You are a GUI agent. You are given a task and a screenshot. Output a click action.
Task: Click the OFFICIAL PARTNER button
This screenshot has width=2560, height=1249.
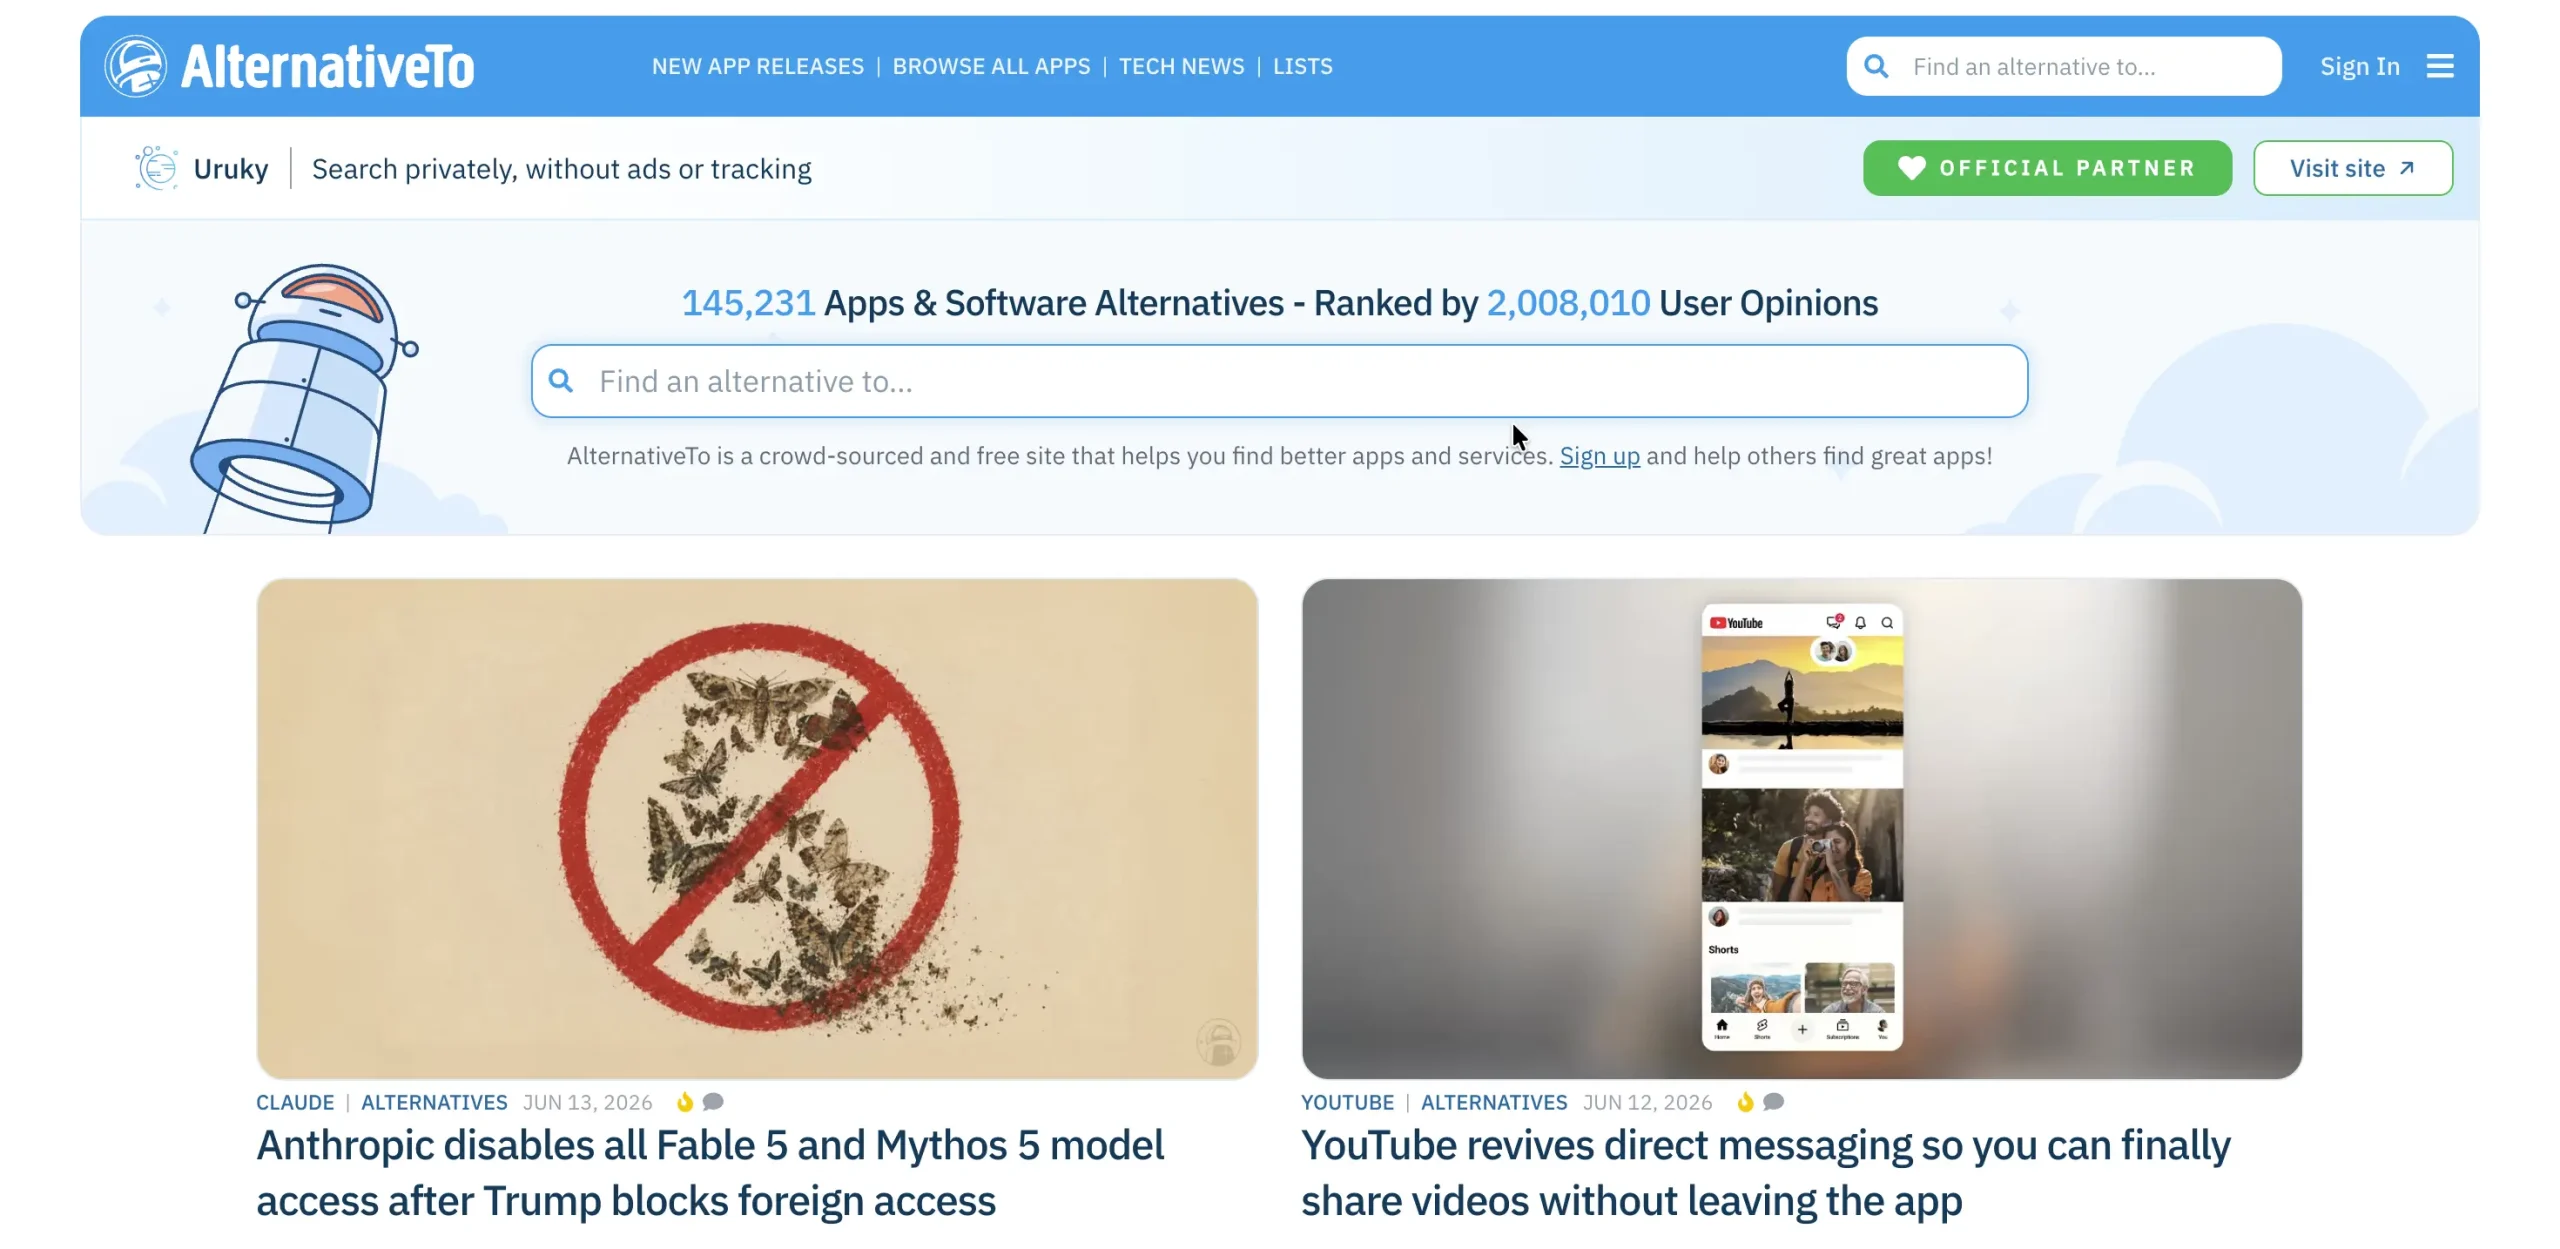coord(2047,168)
